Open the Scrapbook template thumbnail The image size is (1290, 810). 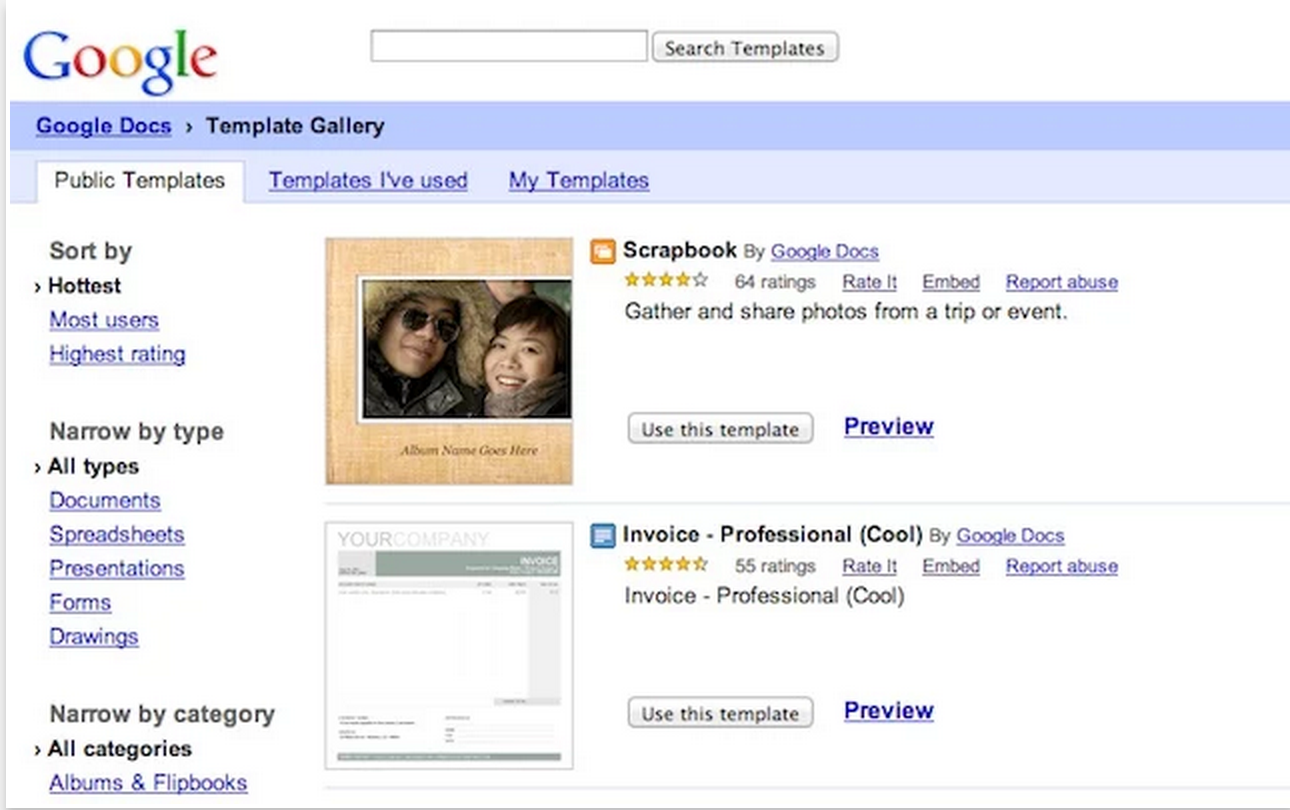coord(449,361)
